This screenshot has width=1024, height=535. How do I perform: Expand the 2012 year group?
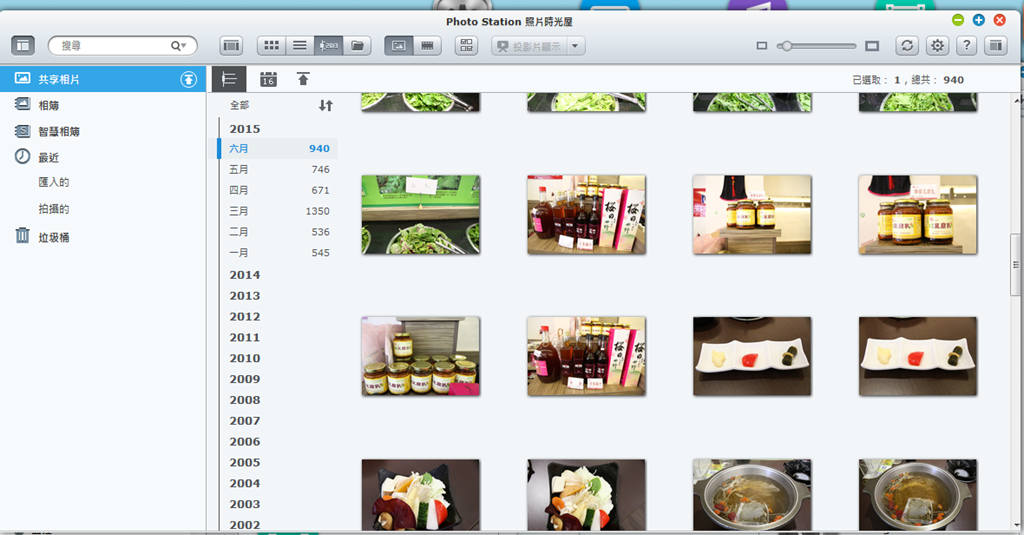pyautogui.click(x=245, y=317)
